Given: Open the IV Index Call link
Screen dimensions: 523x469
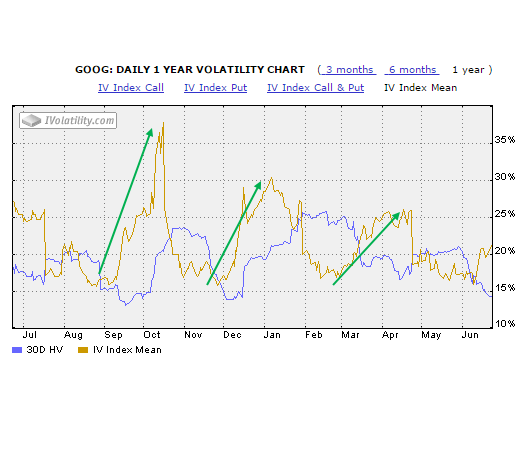Looking at the screenshot, I should coord(131,88).
